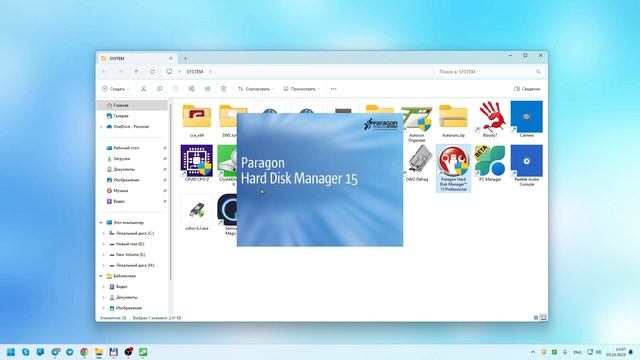Select Локальный диск (H:) in the tree

(x=132, y=265)
